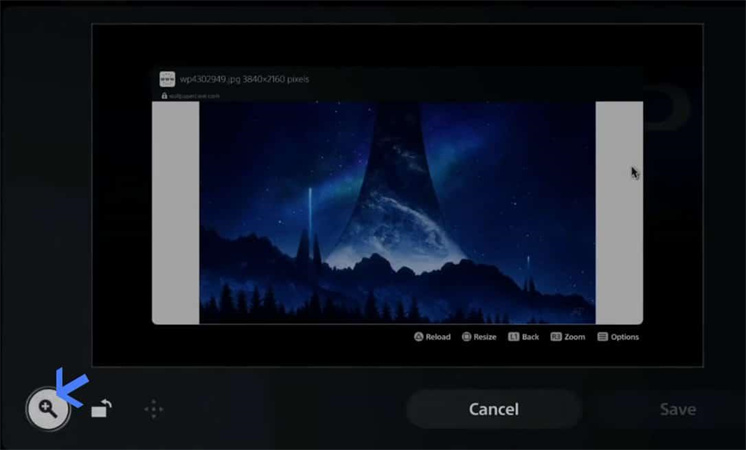Choose the Resize hint in browser footer
Image resolution: width=746 pixels, height=450 pixels.
(479, 337)
